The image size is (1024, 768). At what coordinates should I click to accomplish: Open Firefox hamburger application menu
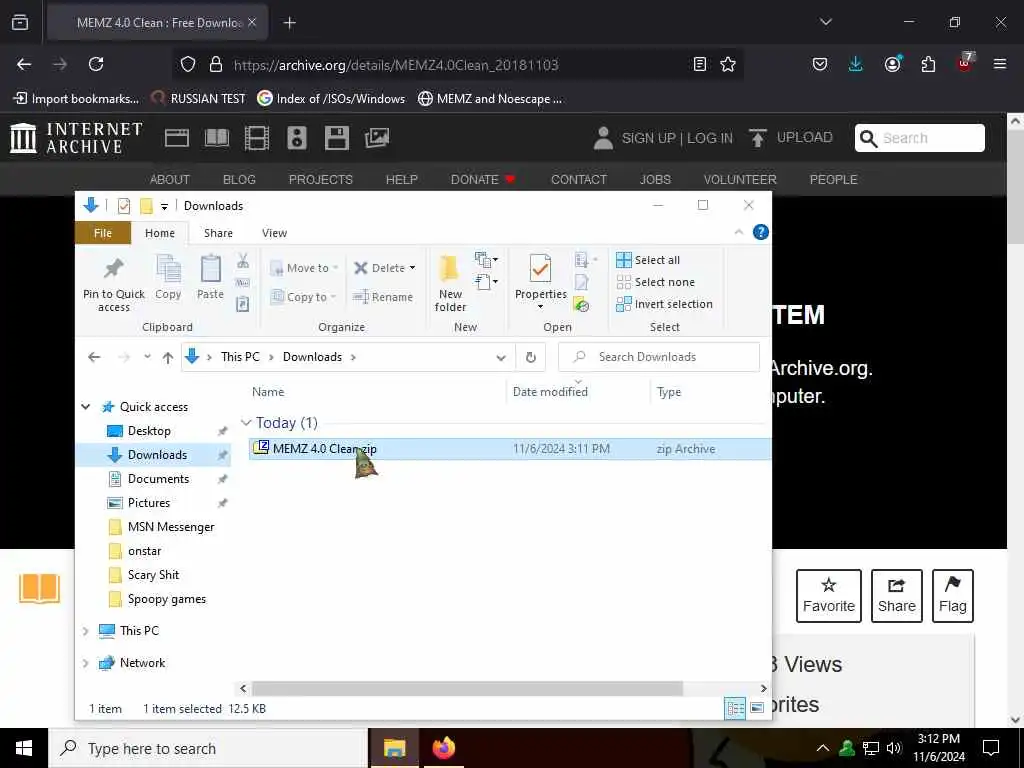[999, 64]
